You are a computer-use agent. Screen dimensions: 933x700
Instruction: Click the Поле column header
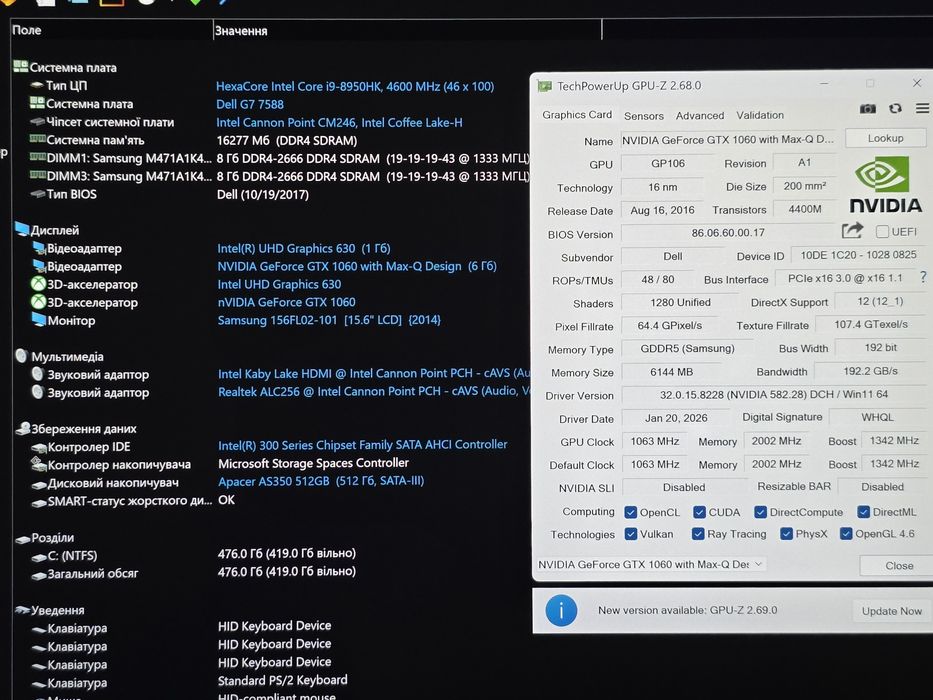click(112, 30)
